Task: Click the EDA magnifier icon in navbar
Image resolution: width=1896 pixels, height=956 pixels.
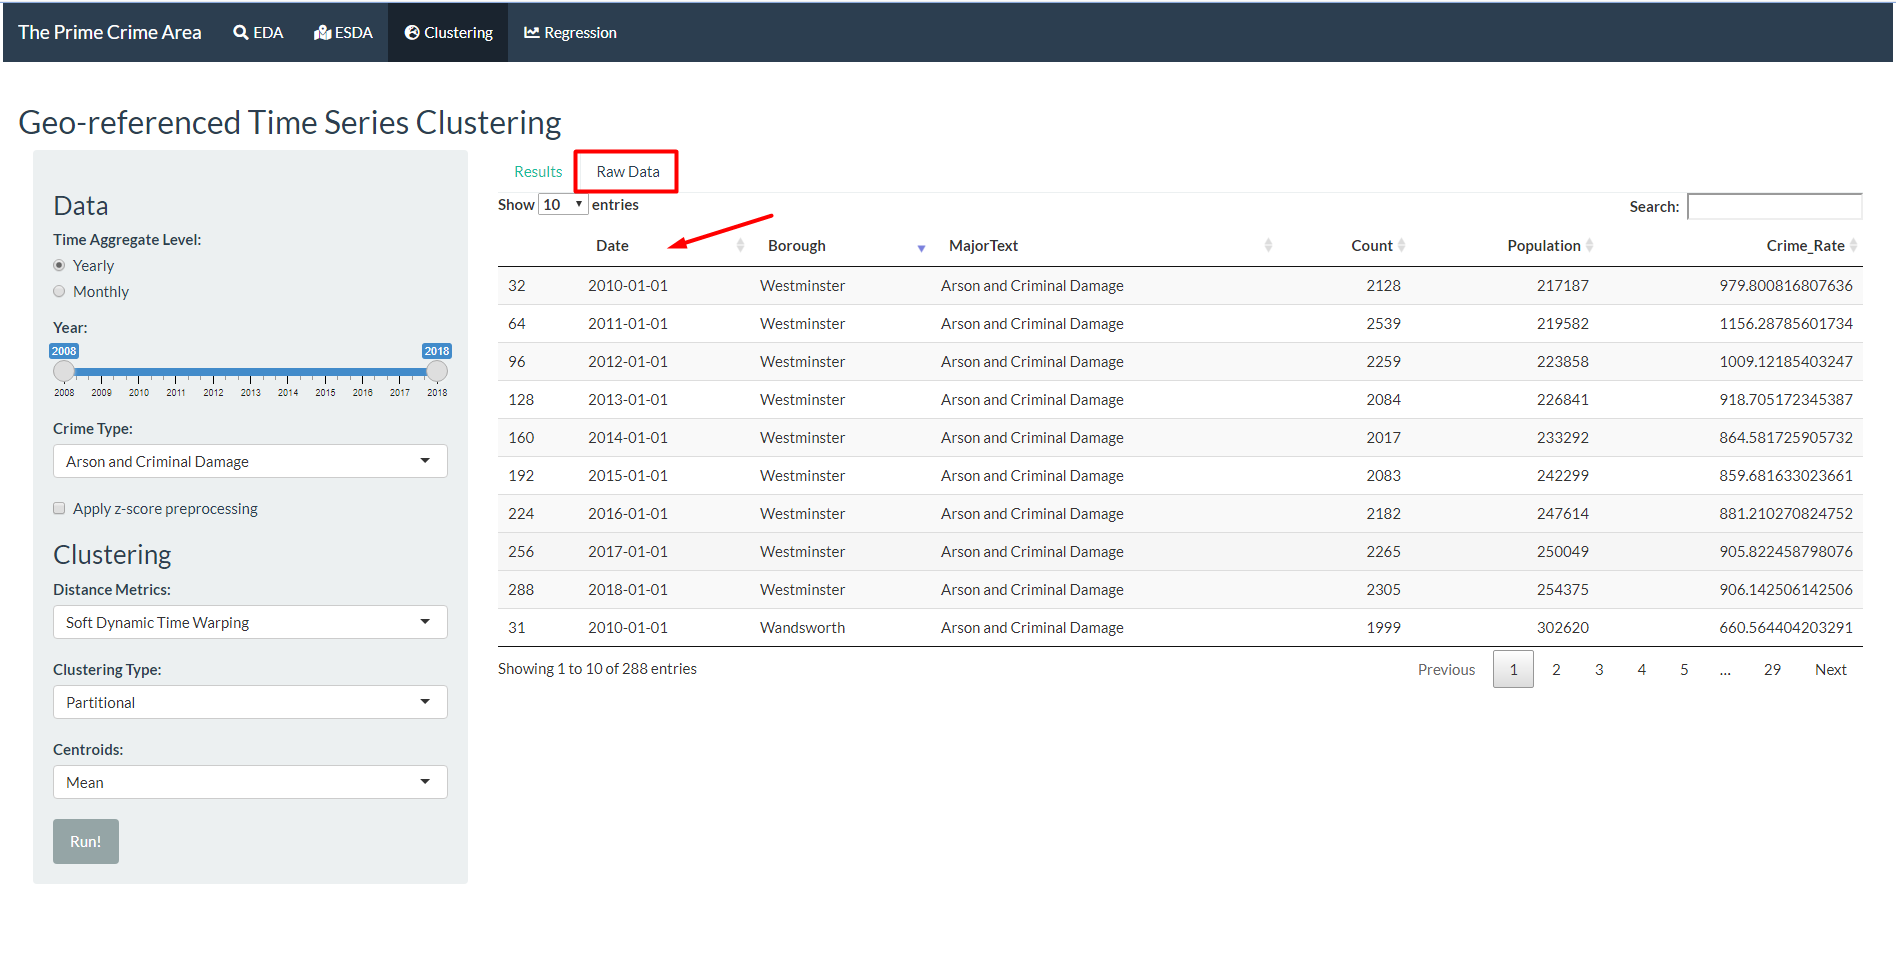Action: click(240, 33)
